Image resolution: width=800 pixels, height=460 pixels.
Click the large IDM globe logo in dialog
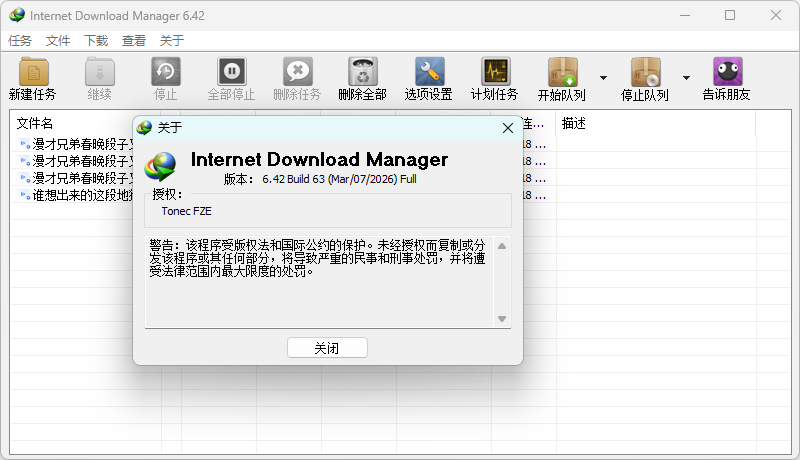pos(160,166)
